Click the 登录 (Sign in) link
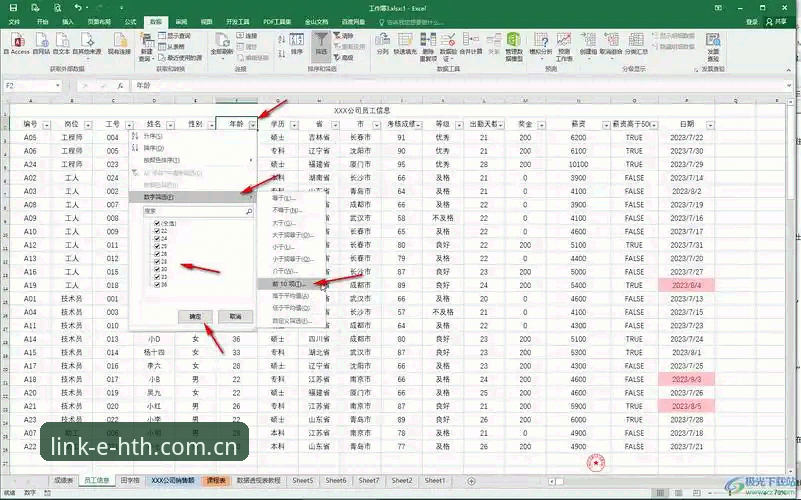The width and height of the screenshot is (801, 500). (x=751, y=22)
